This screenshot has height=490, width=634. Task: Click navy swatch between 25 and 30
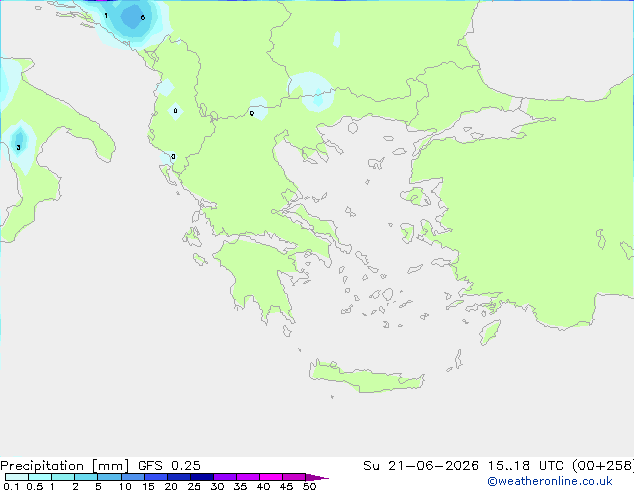tap(201, 477)
